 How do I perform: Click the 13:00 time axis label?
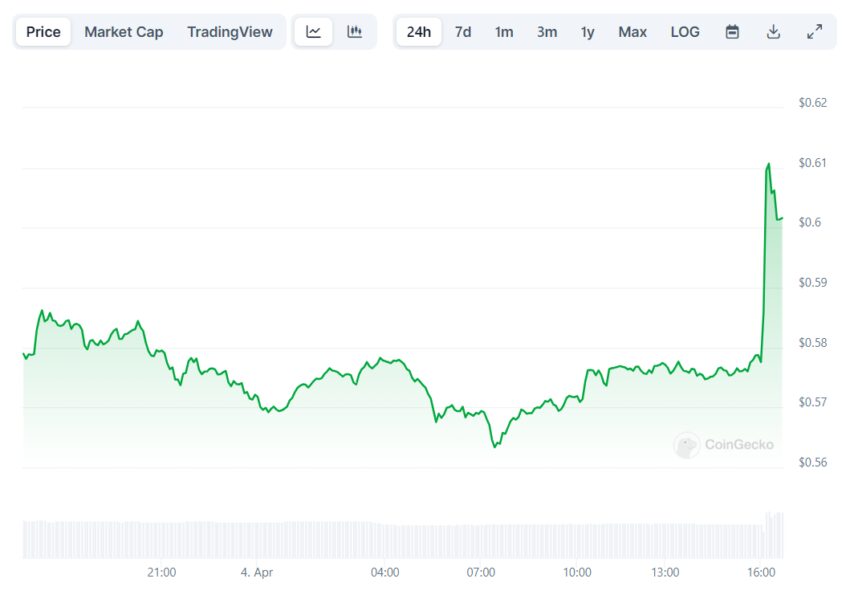coord(665,572)
